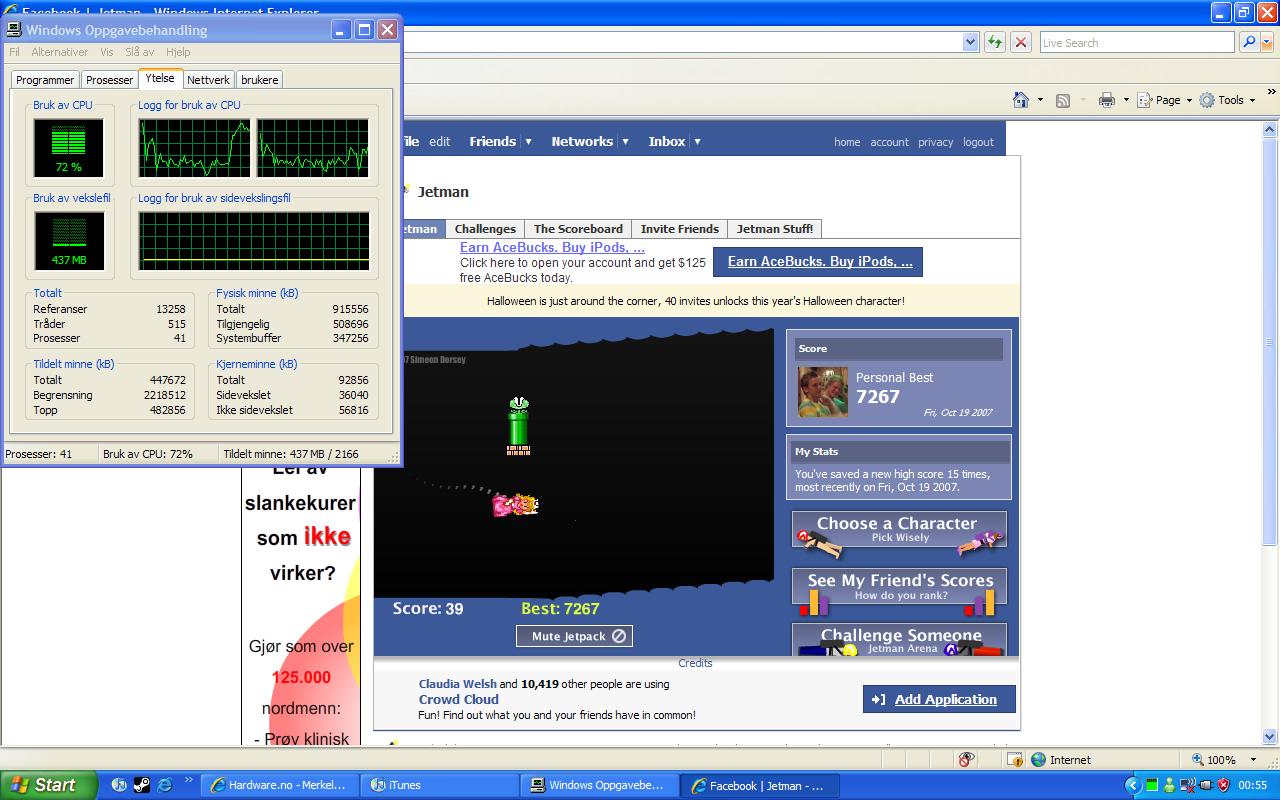
Task: Switch to the Programmer tab
Action: [45, 80]
